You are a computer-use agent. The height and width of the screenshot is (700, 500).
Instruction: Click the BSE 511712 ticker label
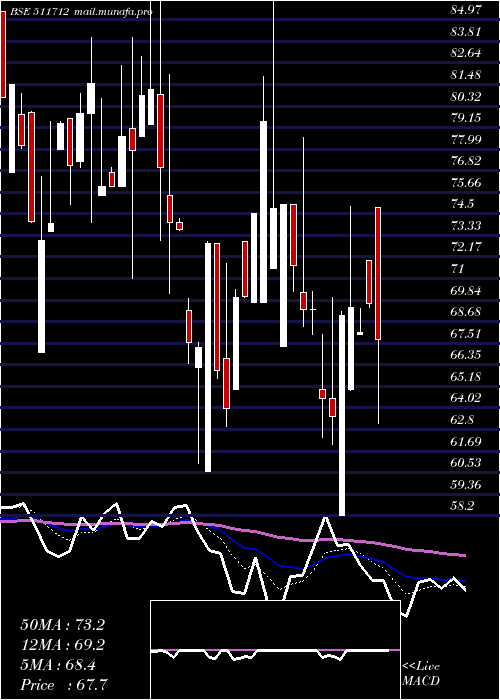pyautogui.click(x=38, y=12)
